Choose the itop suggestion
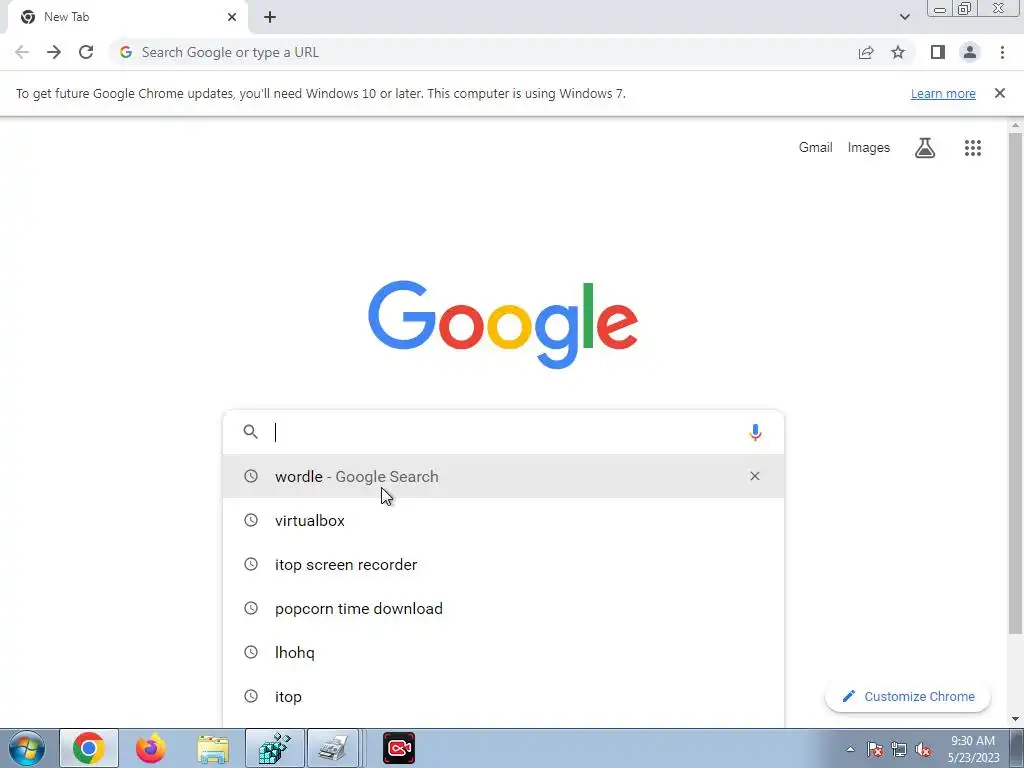The height and width of the screenshot is (768, 1024). click(x=503, y=697)
